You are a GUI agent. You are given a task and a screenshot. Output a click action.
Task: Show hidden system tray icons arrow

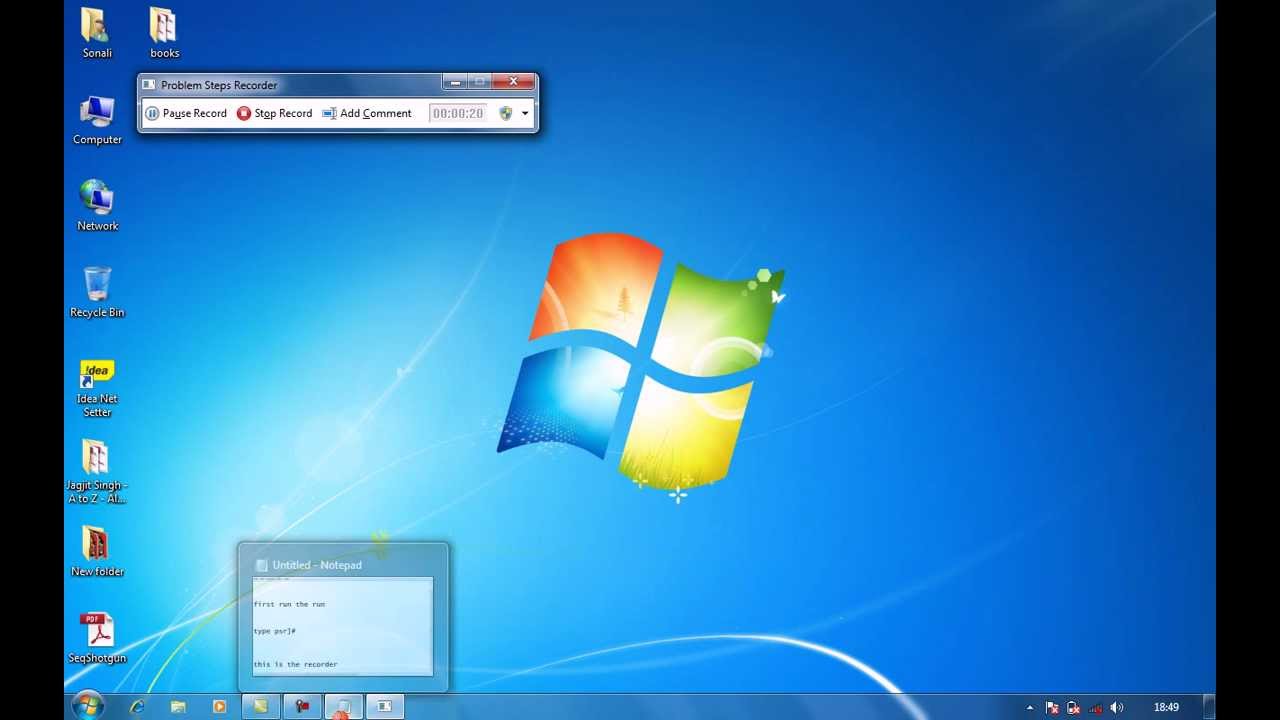point(1030,707)
